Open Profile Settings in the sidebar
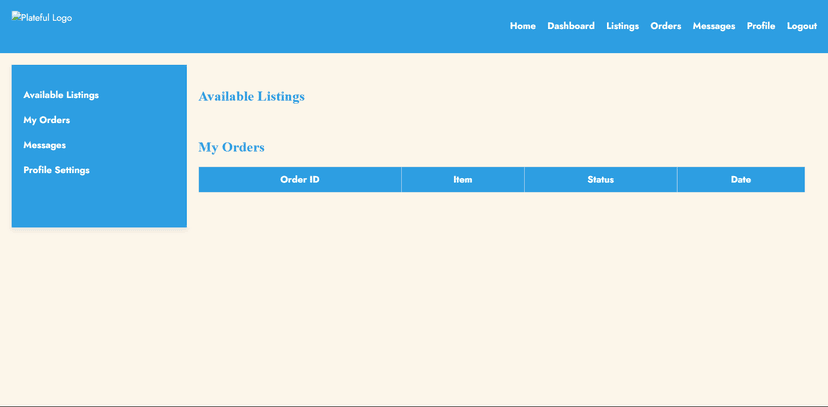Viewport: 828px width, 407px height. click(x=57, y=170)
